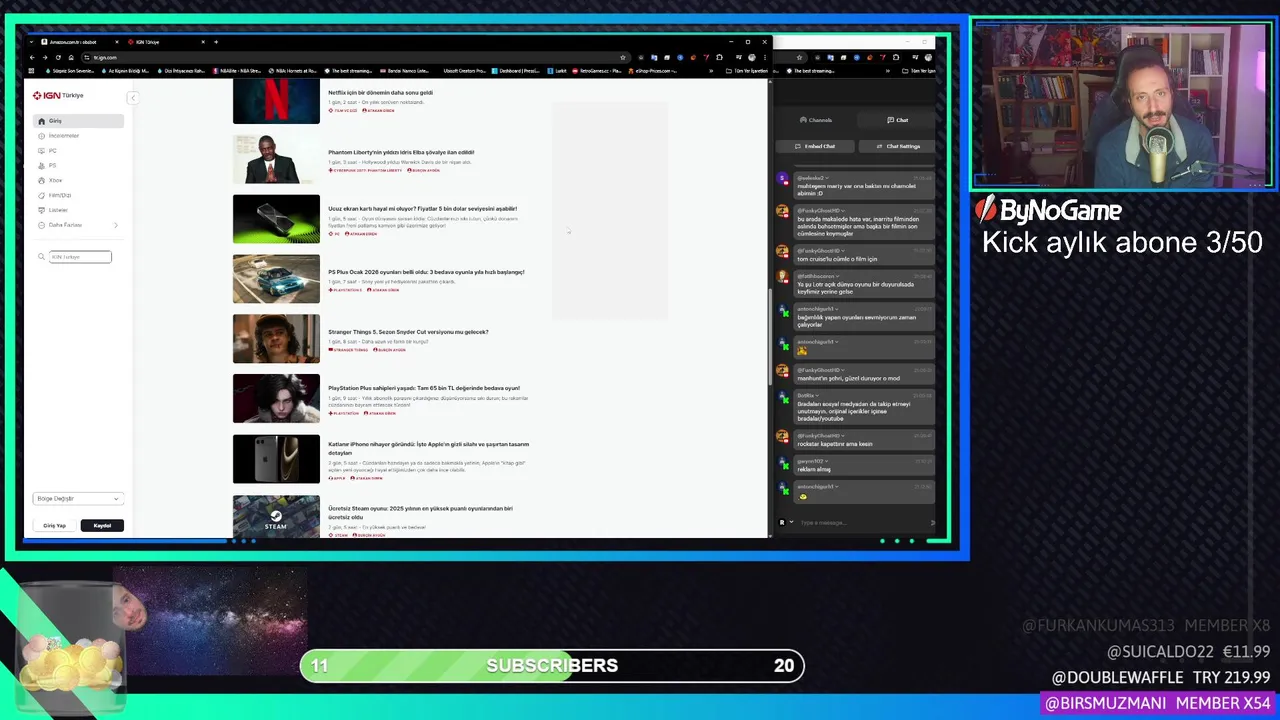Open Film/Dizi section in IGN sidebar

[x=60, y=196]
